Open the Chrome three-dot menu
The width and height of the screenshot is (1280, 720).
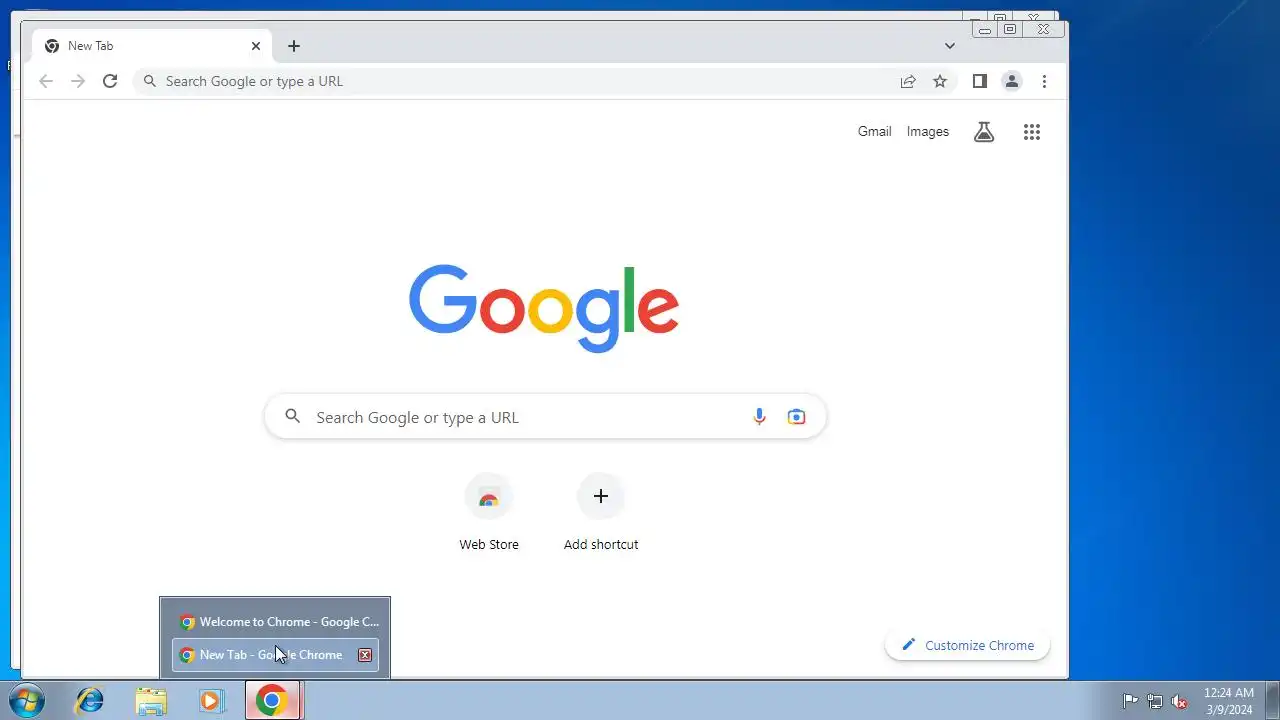point(1044,81)
